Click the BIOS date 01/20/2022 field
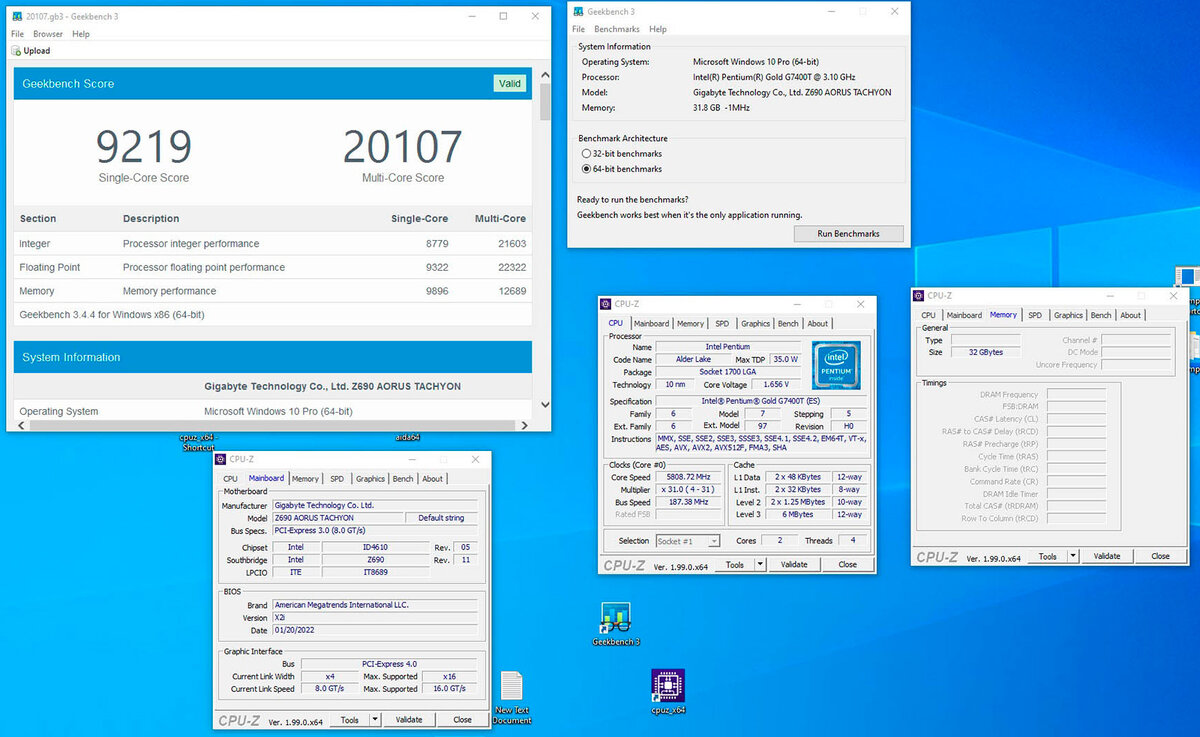 tap(376, 631)
